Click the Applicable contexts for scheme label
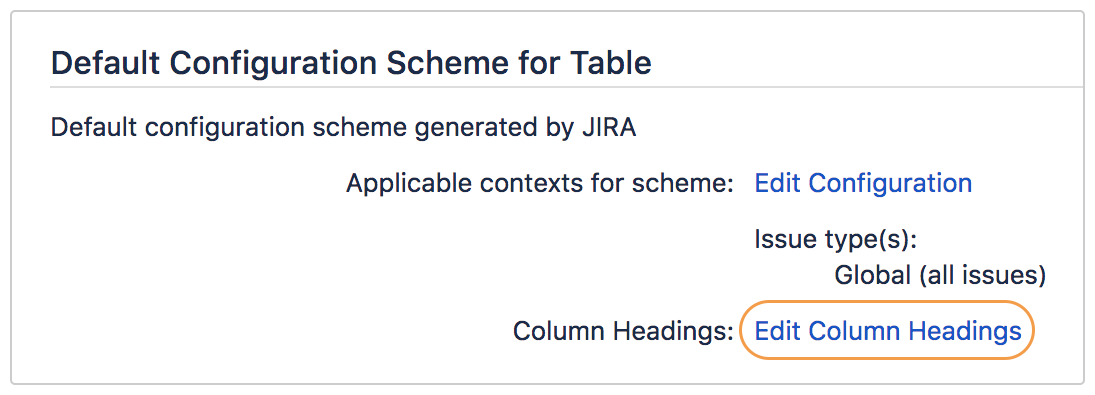Viewport: 1095px width, 395px height. (540, 184)
